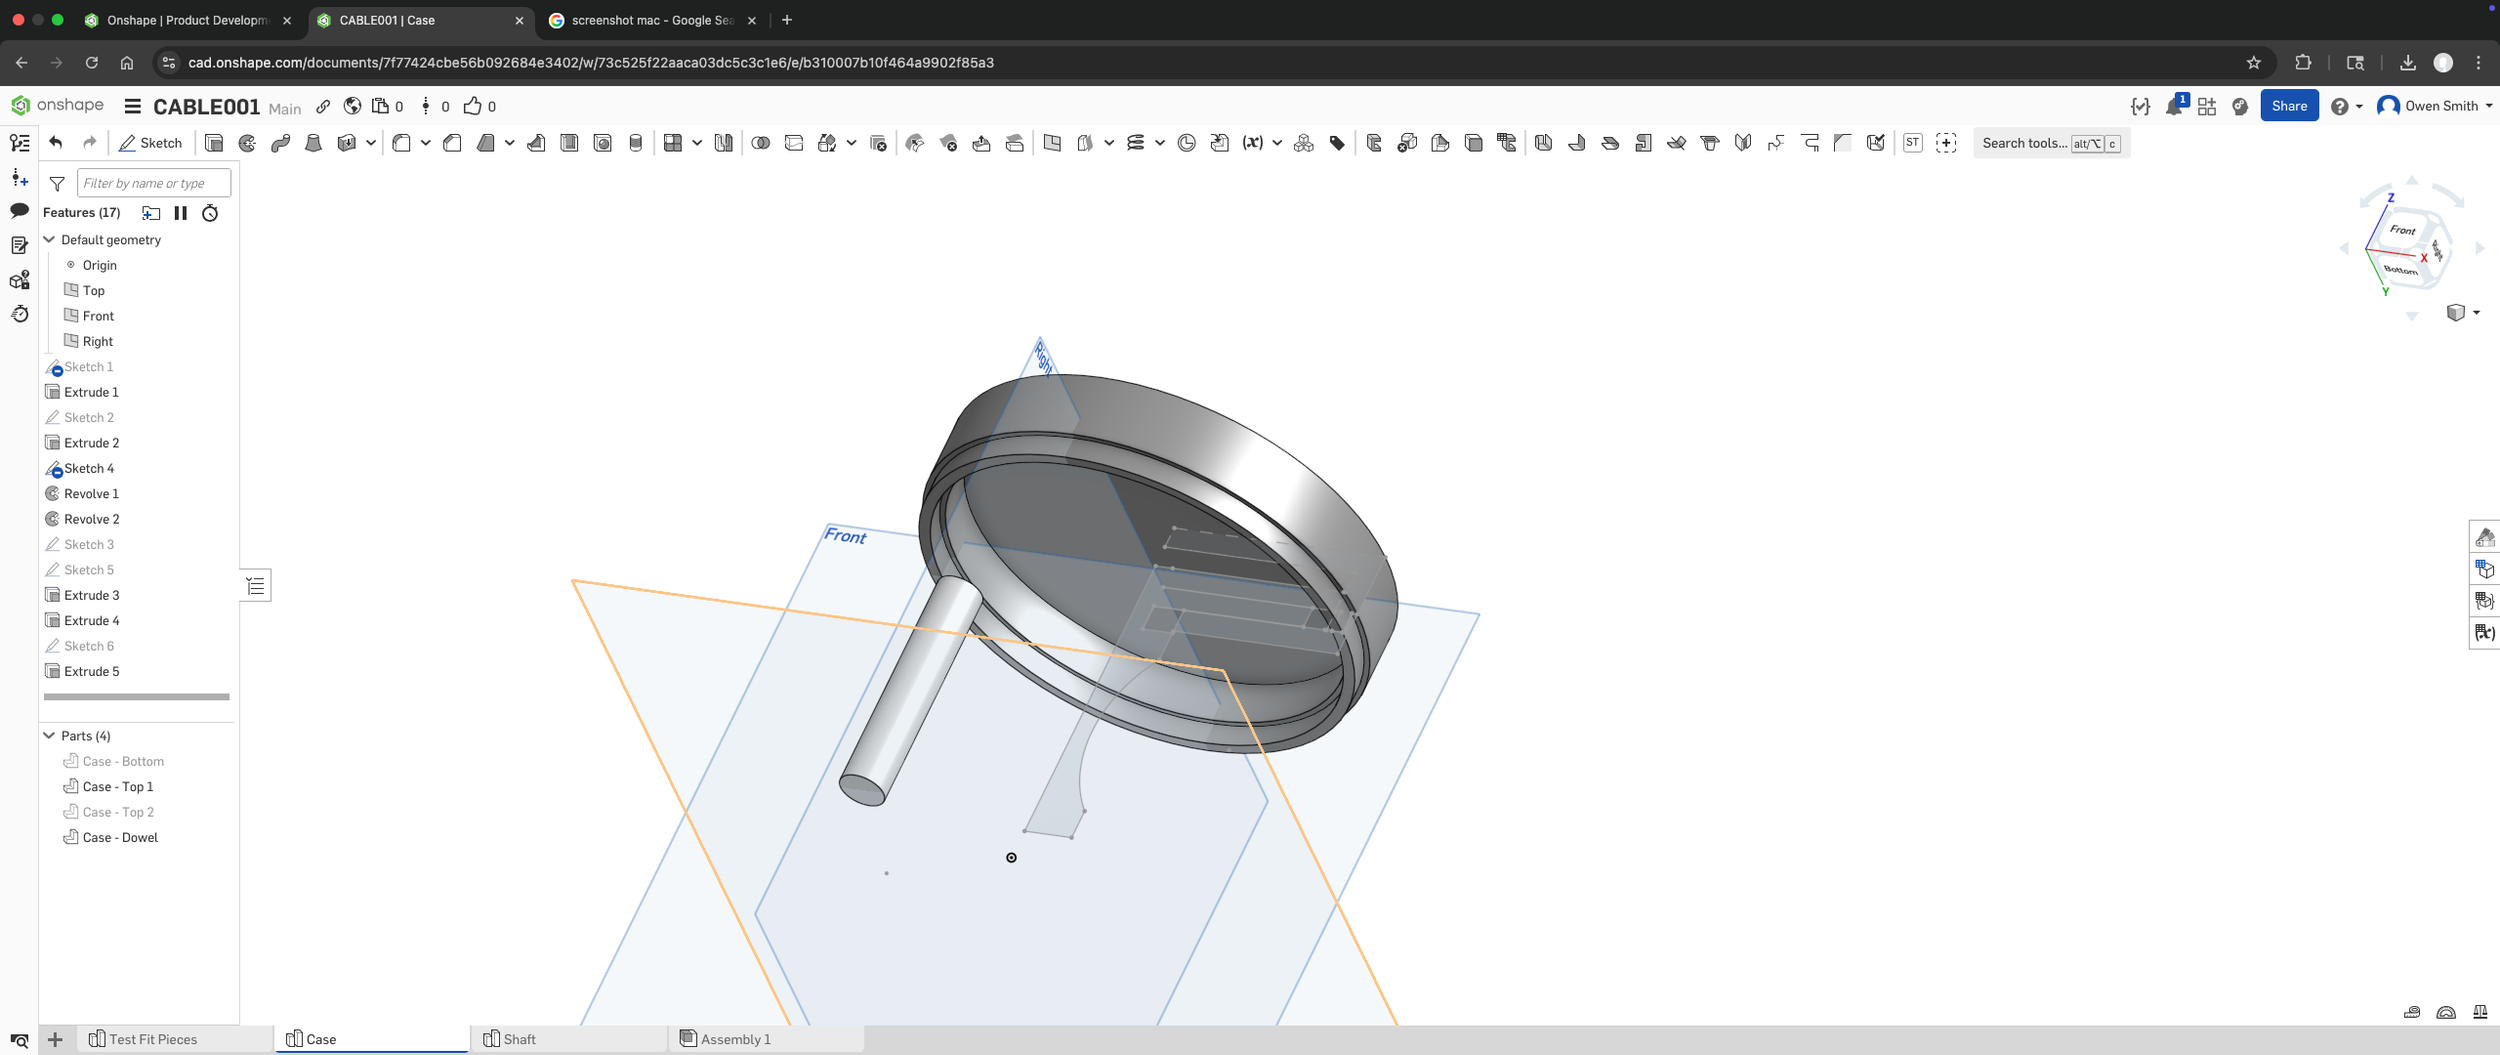Open the Owen Smith account dropdown
This screenshot has height=1055, width=2500.
2434,106
